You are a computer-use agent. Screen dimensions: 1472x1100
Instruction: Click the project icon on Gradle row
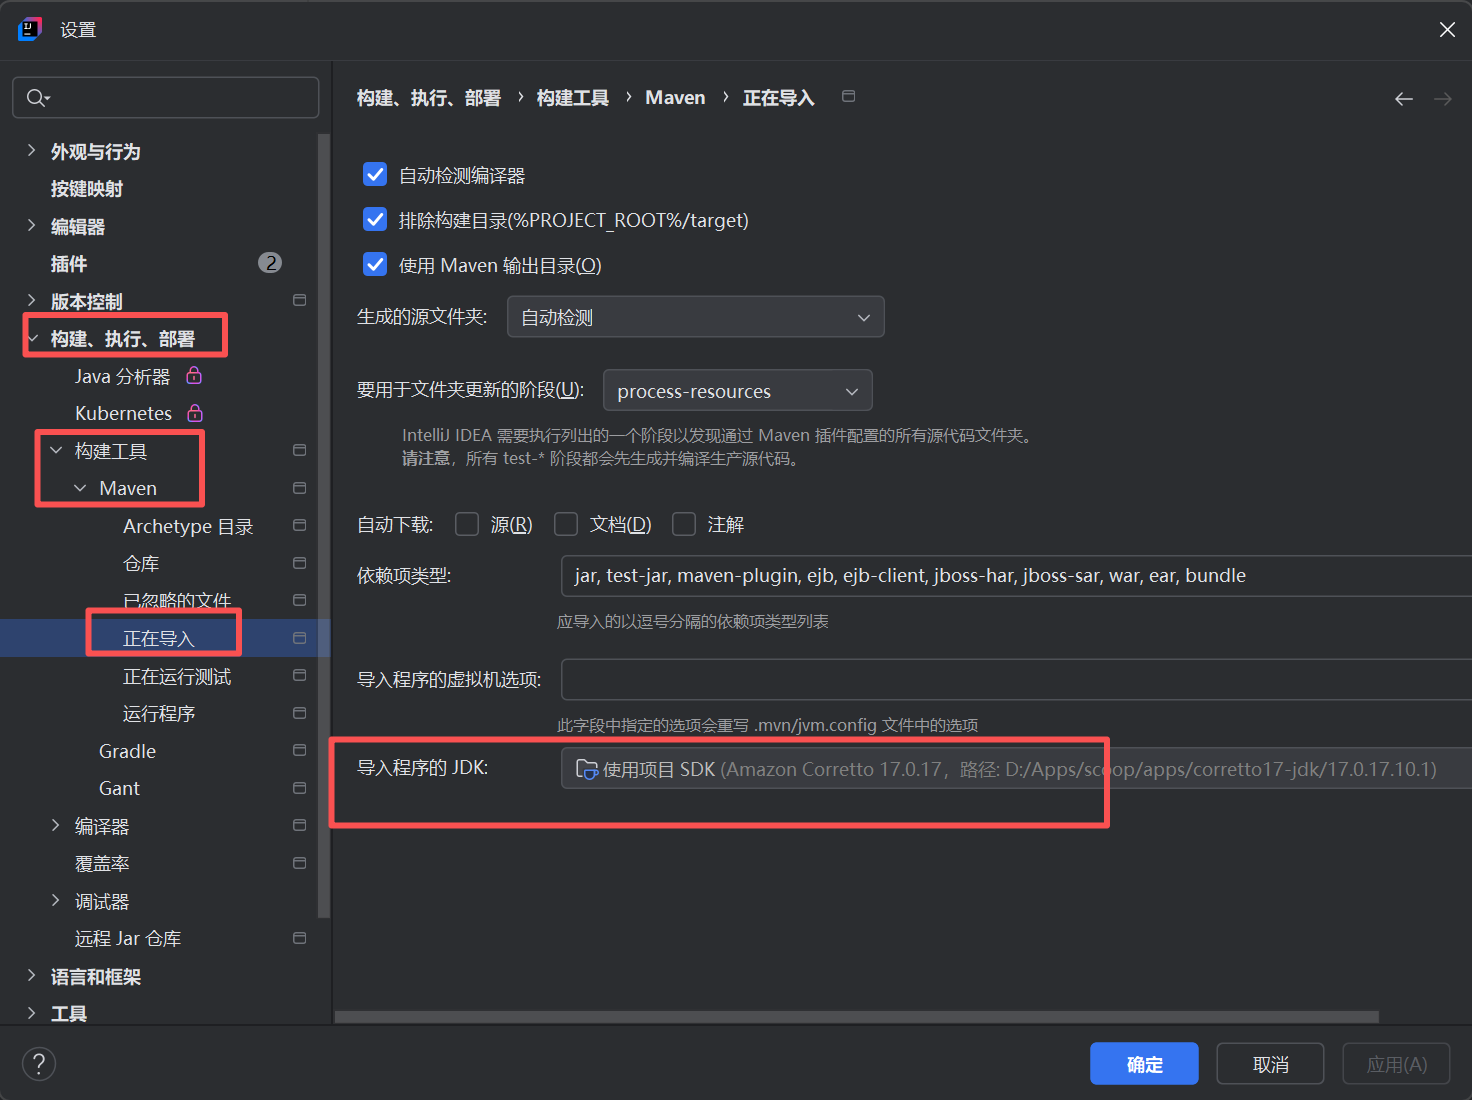coord(299,750)
